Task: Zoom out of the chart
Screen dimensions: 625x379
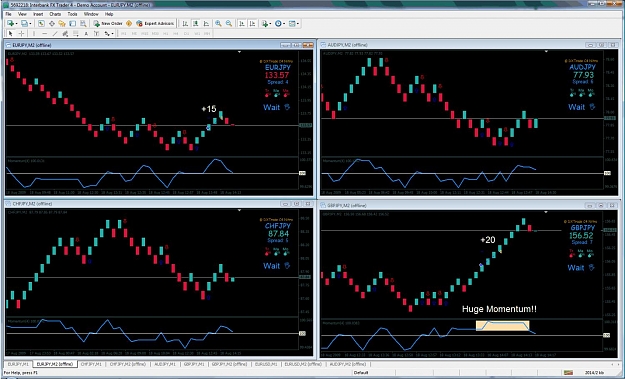Action: click(229, 24)
